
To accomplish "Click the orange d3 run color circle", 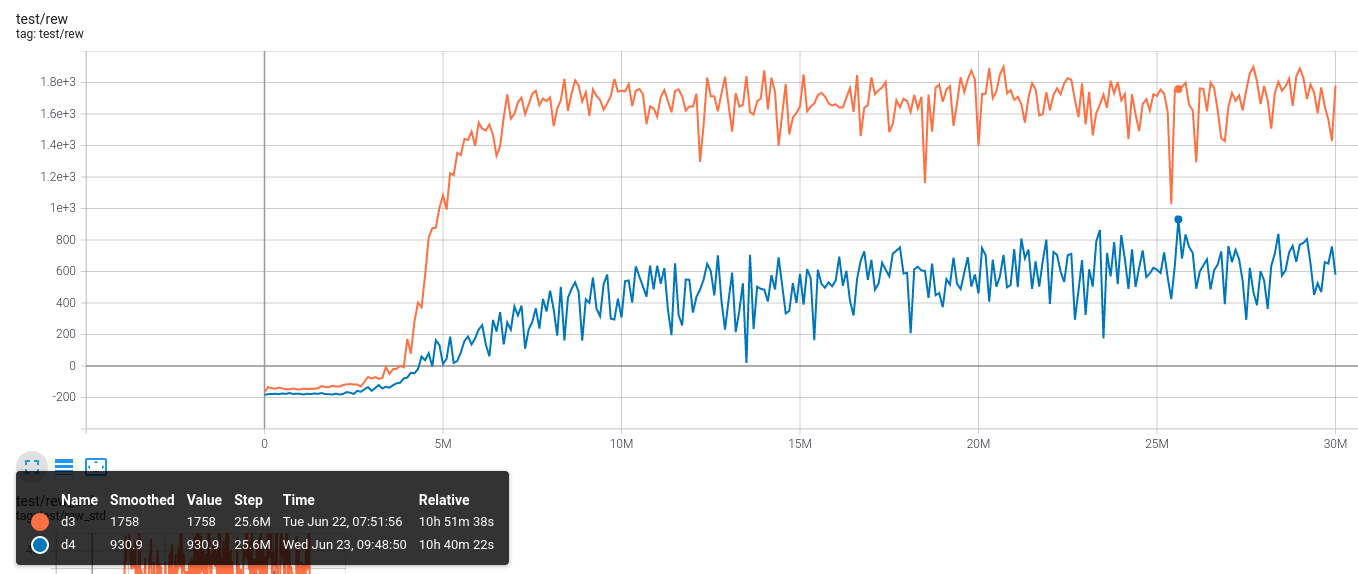I will tap(40, 521).
